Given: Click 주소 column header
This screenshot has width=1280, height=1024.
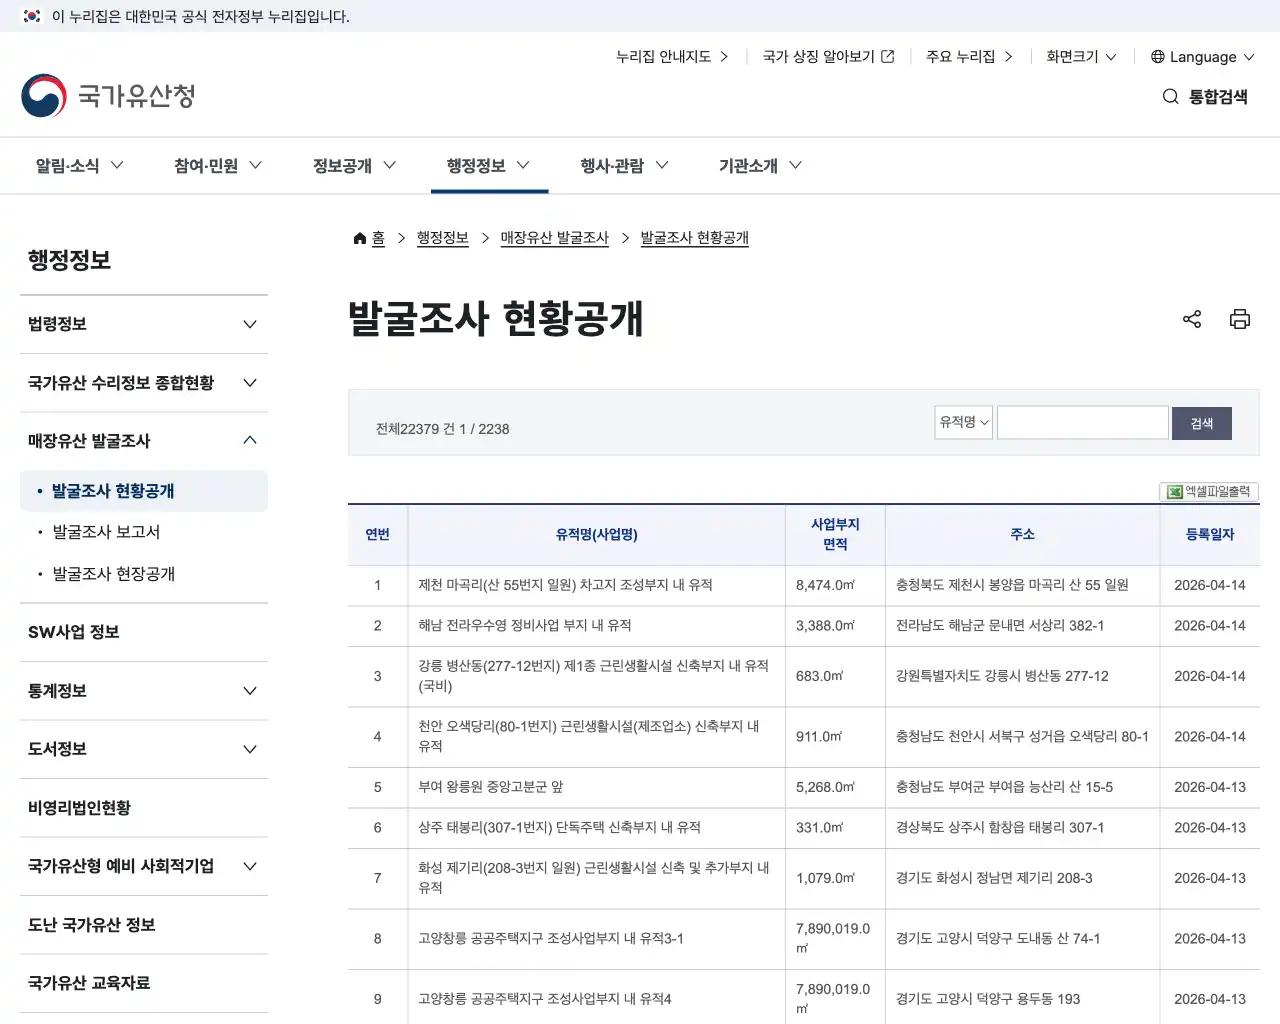Looking at the screenshot, I should tap(1023, 535).
